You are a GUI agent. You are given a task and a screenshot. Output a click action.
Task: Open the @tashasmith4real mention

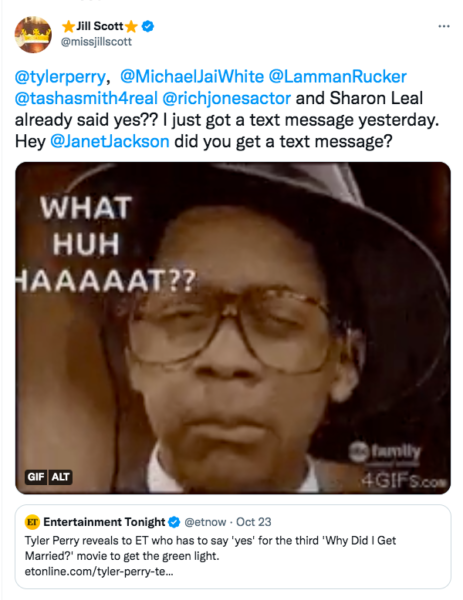(86, 98)
